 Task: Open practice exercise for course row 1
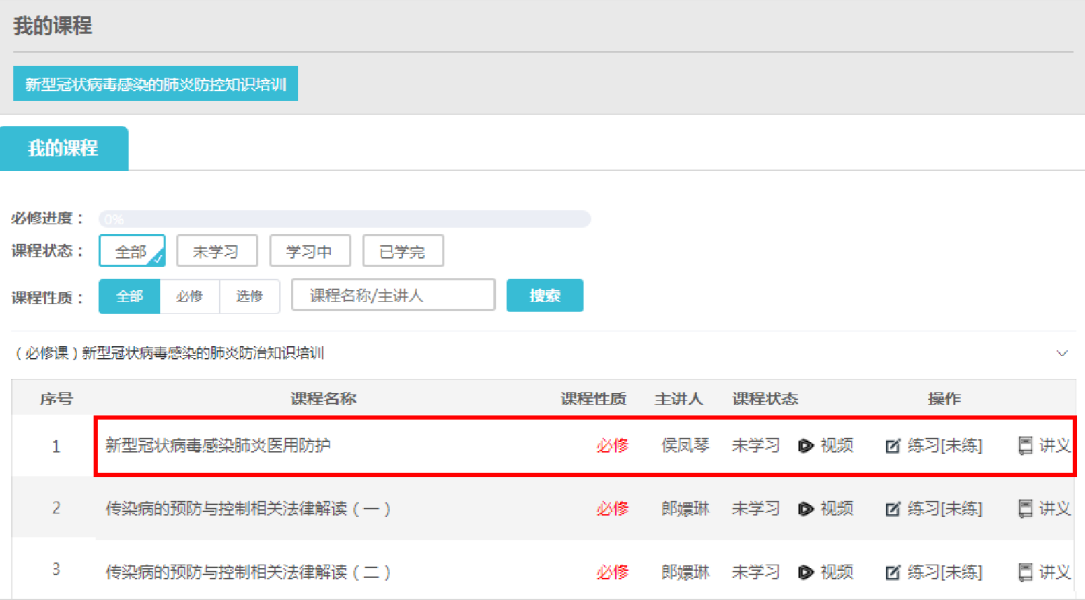coord(934,446)
